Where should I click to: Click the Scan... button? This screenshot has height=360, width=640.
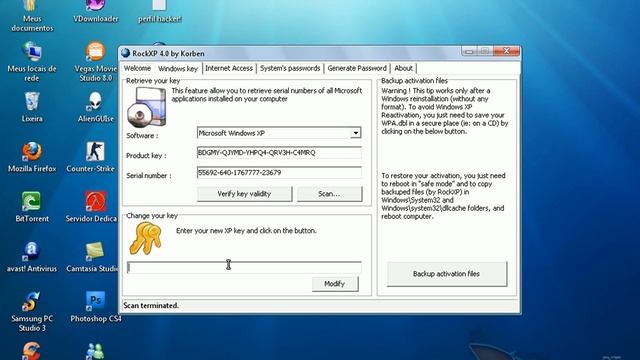point(329,194)
